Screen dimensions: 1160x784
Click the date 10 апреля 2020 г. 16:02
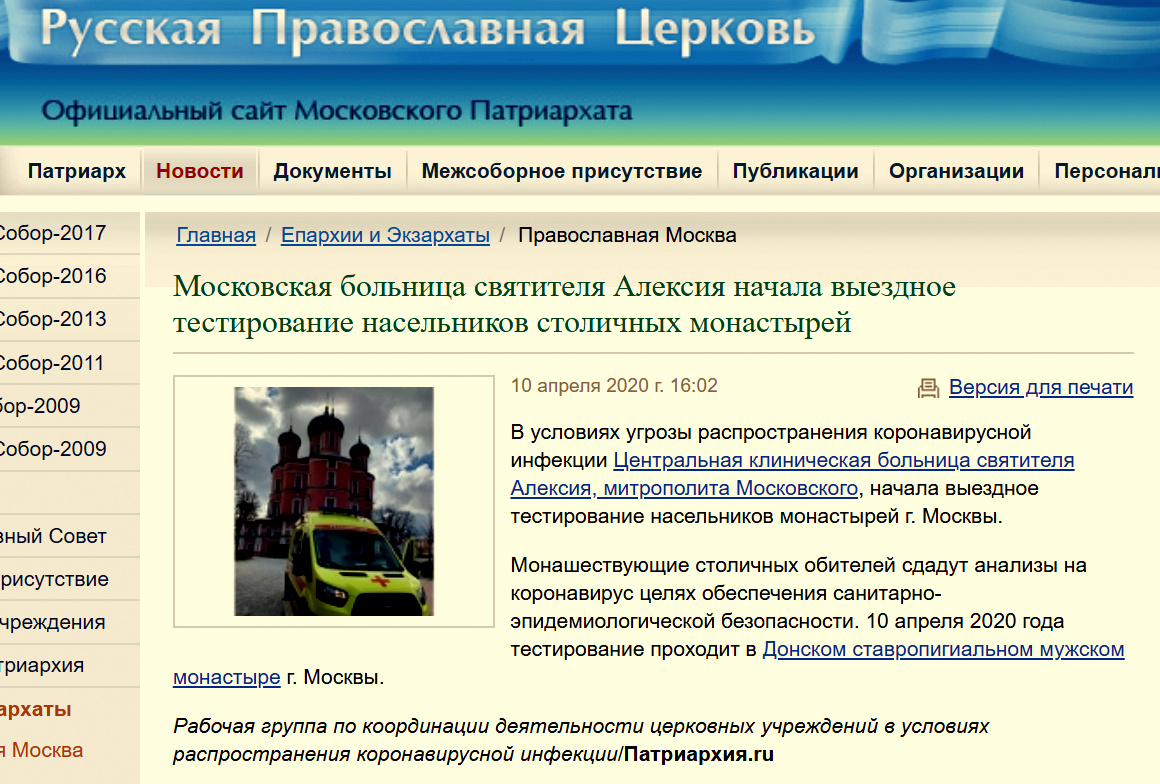(x=614, y=385)
